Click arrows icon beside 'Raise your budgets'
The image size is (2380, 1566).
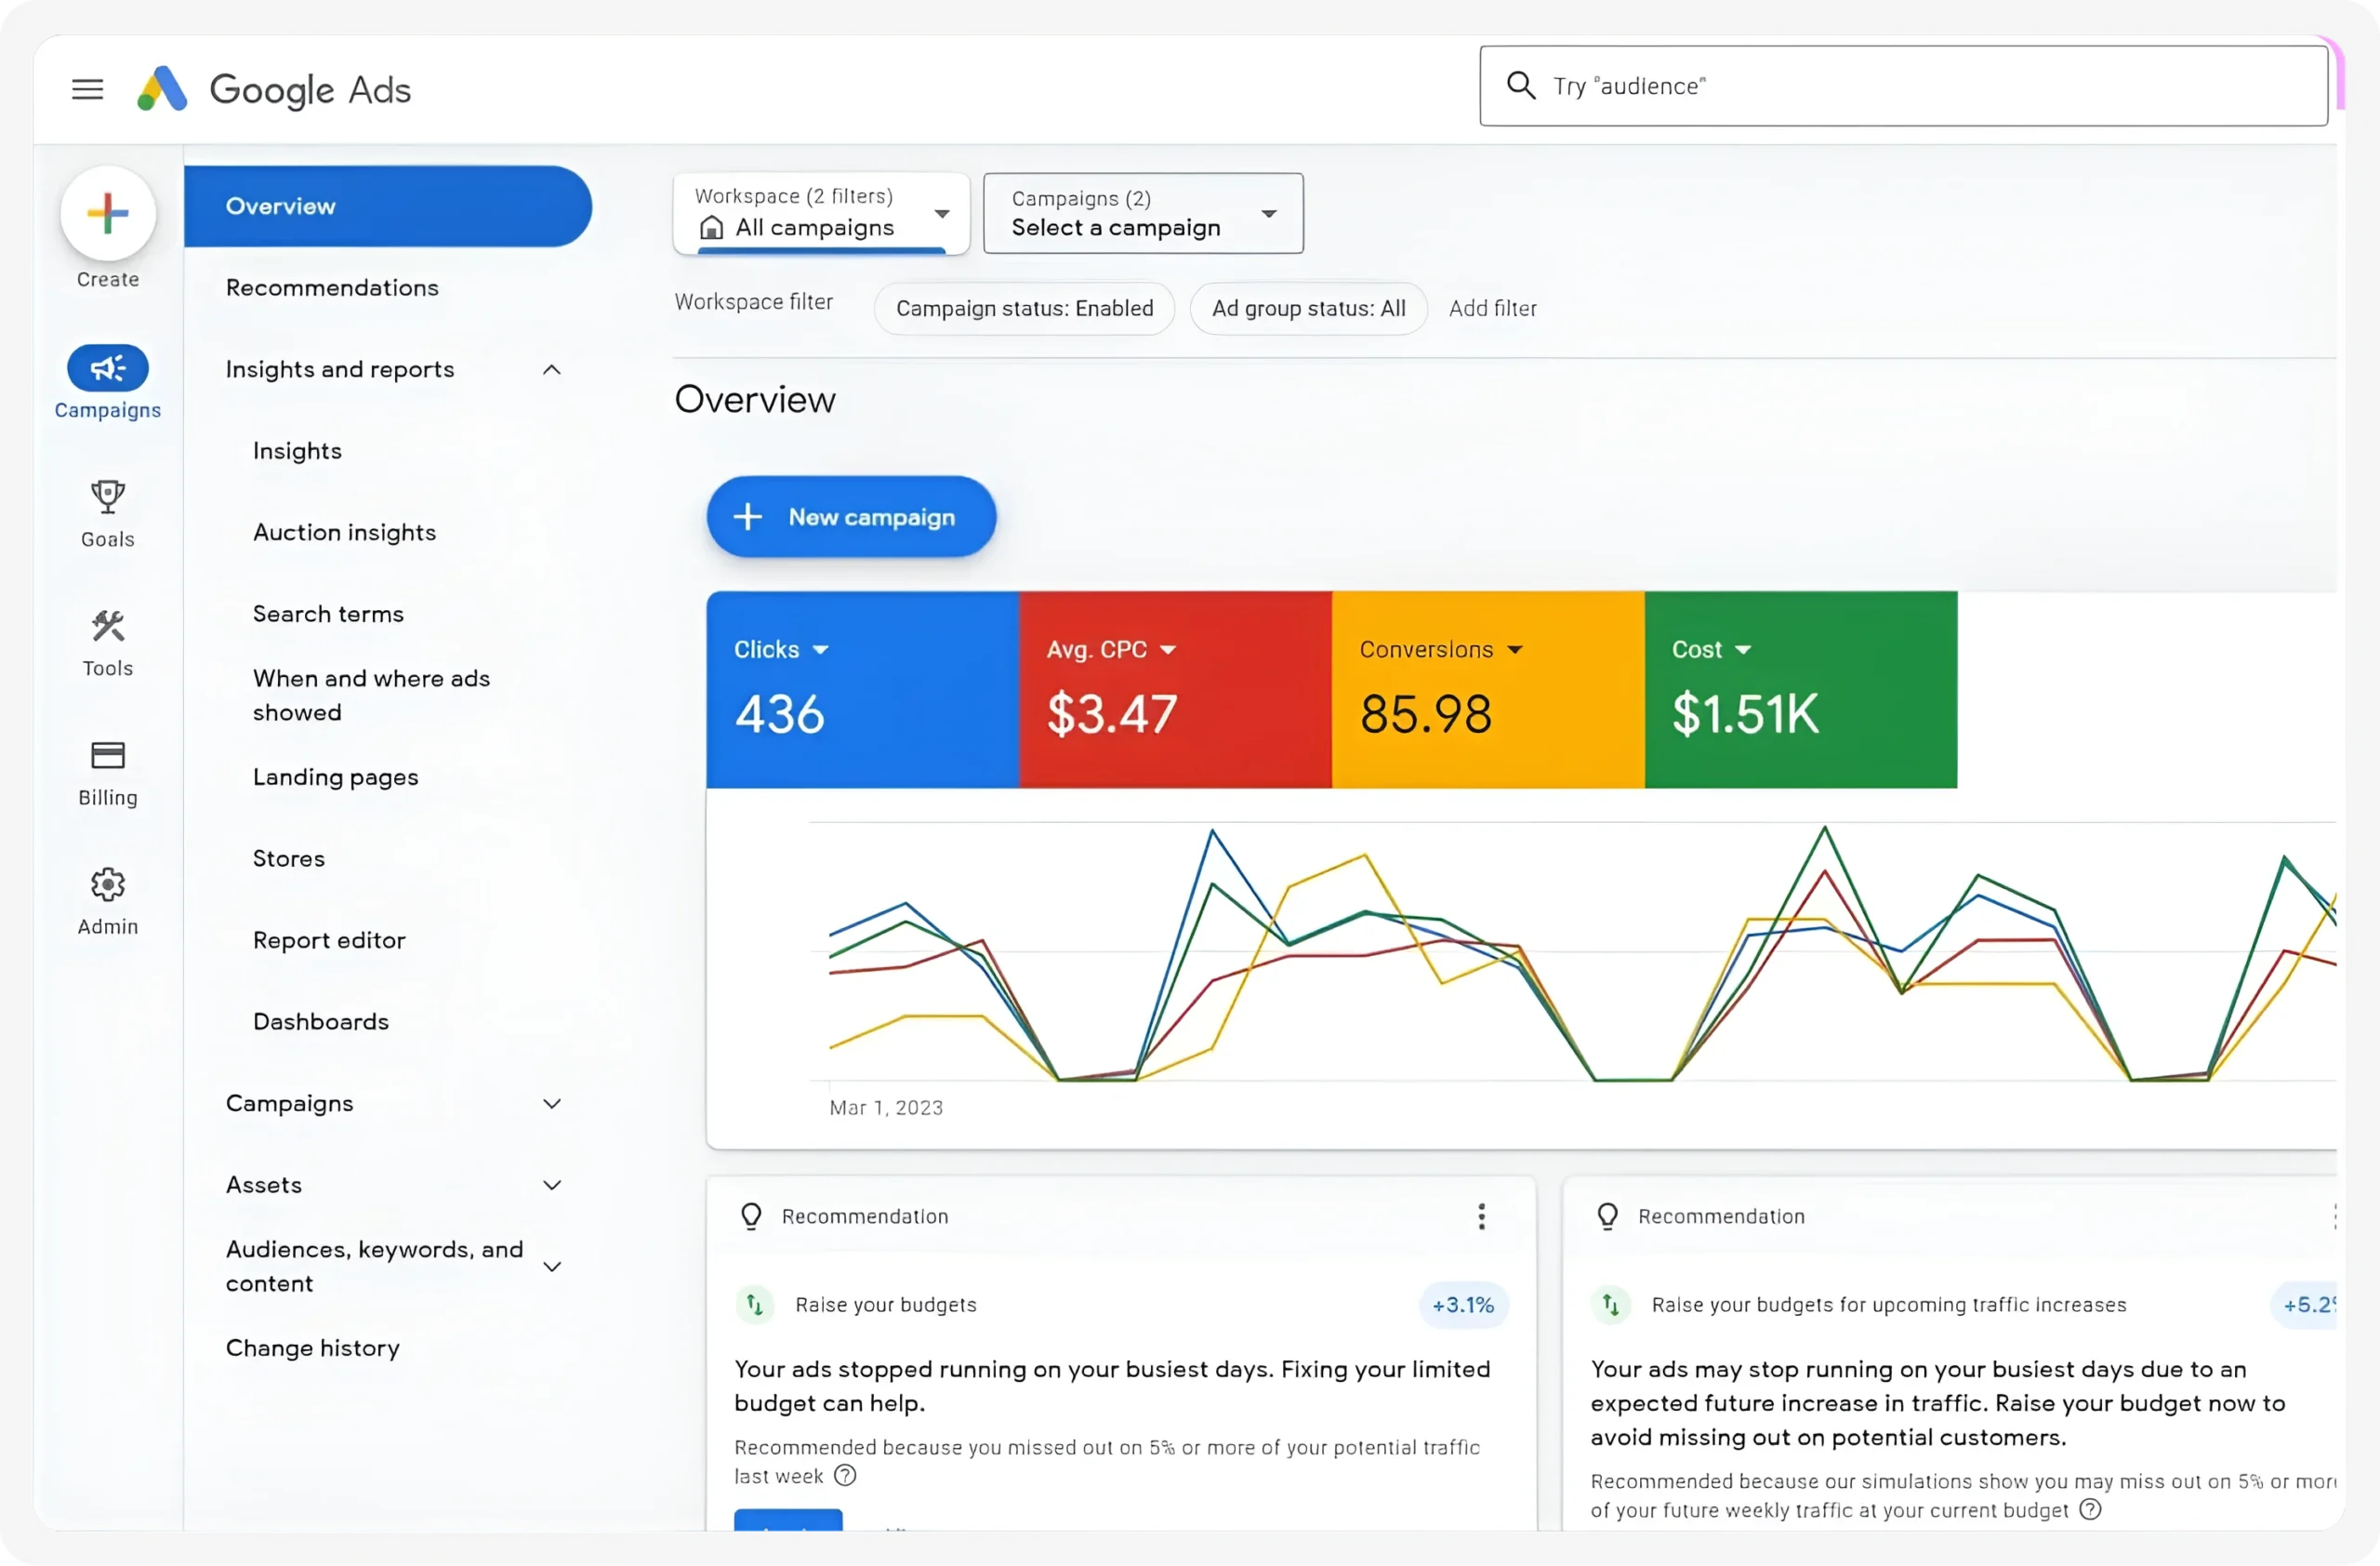click(755, 1304)
